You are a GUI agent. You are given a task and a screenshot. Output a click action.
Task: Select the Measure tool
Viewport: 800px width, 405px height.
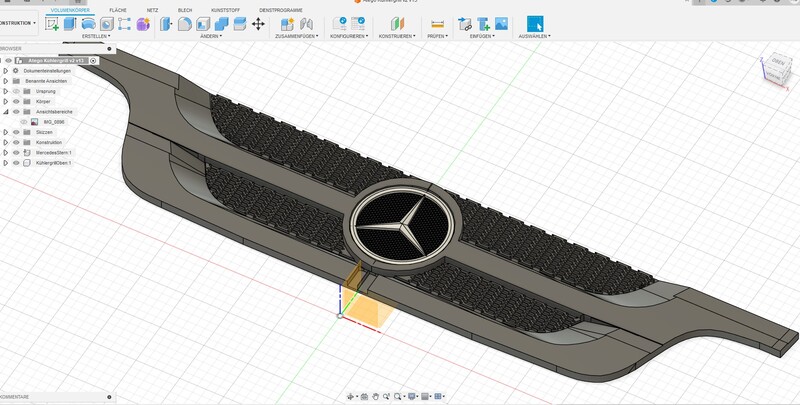(437, 23)
